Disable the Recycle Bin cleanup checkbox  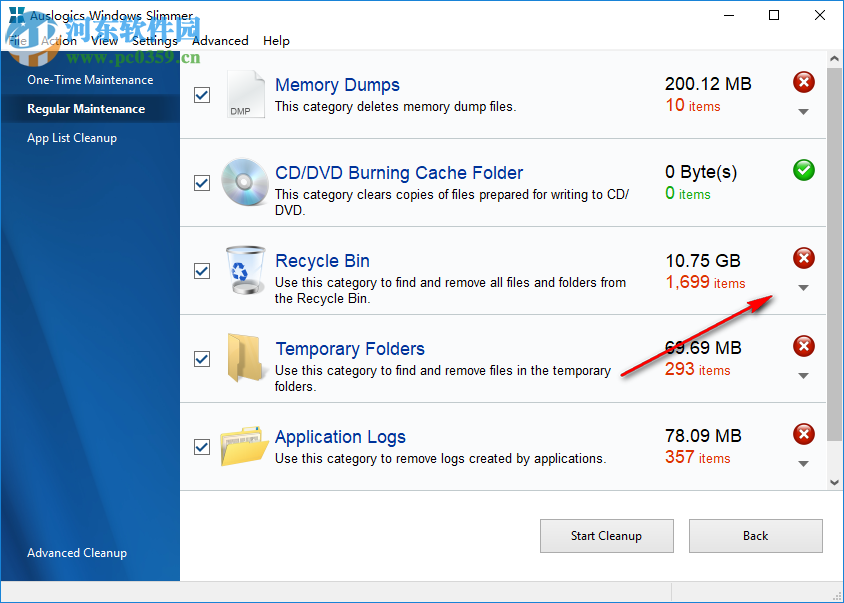coord(201,271)
